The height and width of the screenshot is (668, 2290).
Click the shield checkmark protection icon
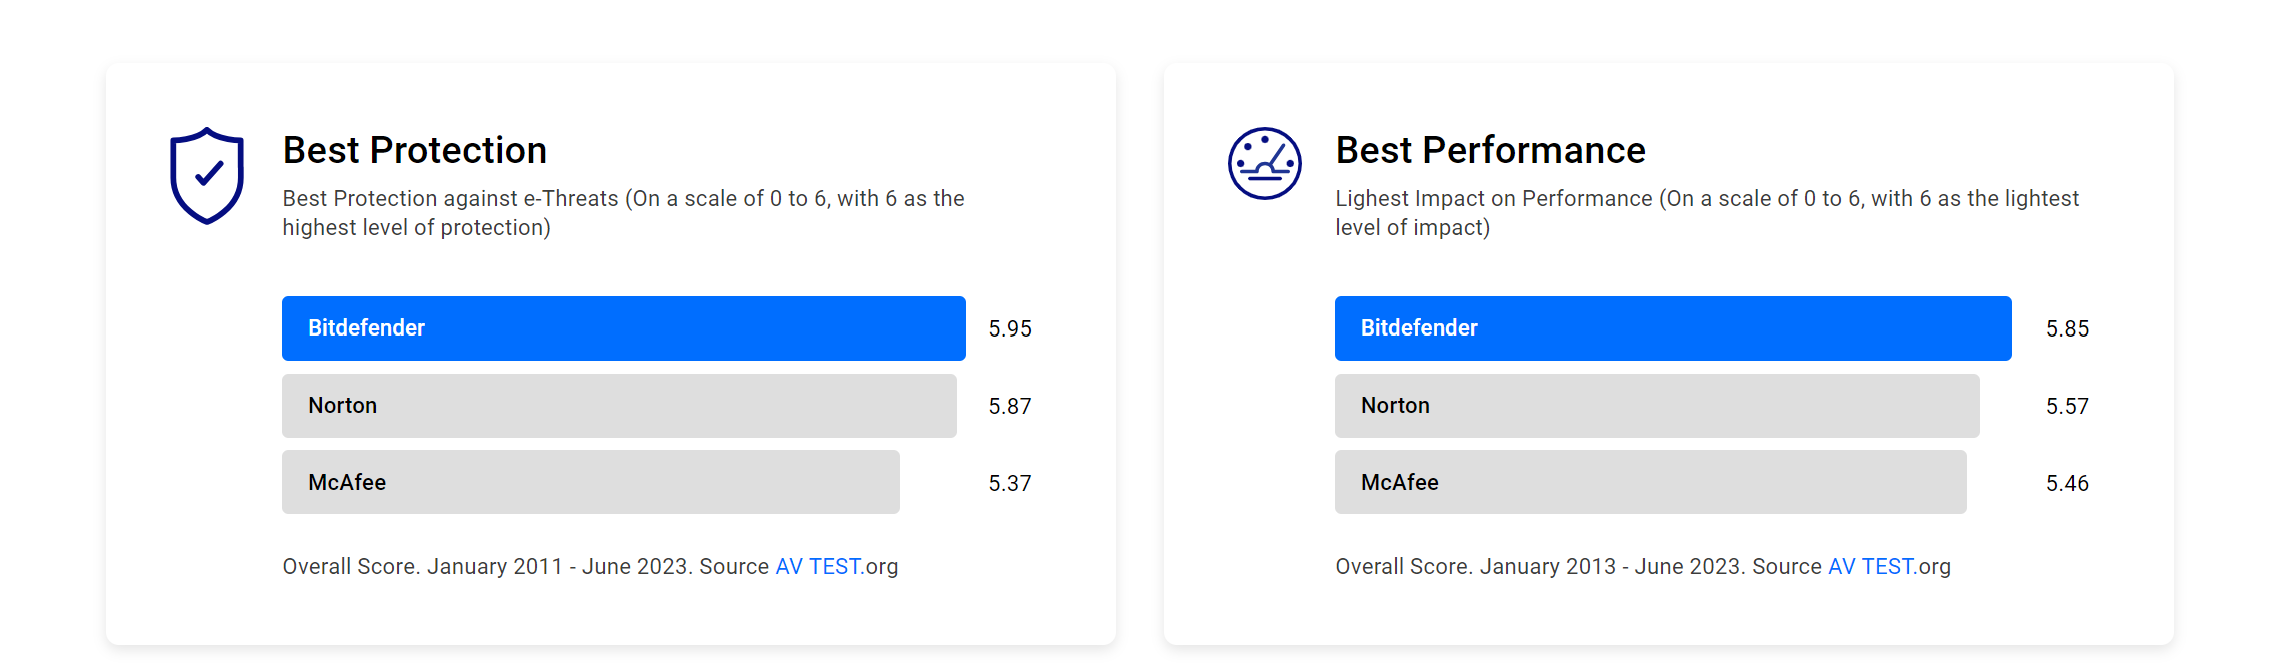click(207, 175)
